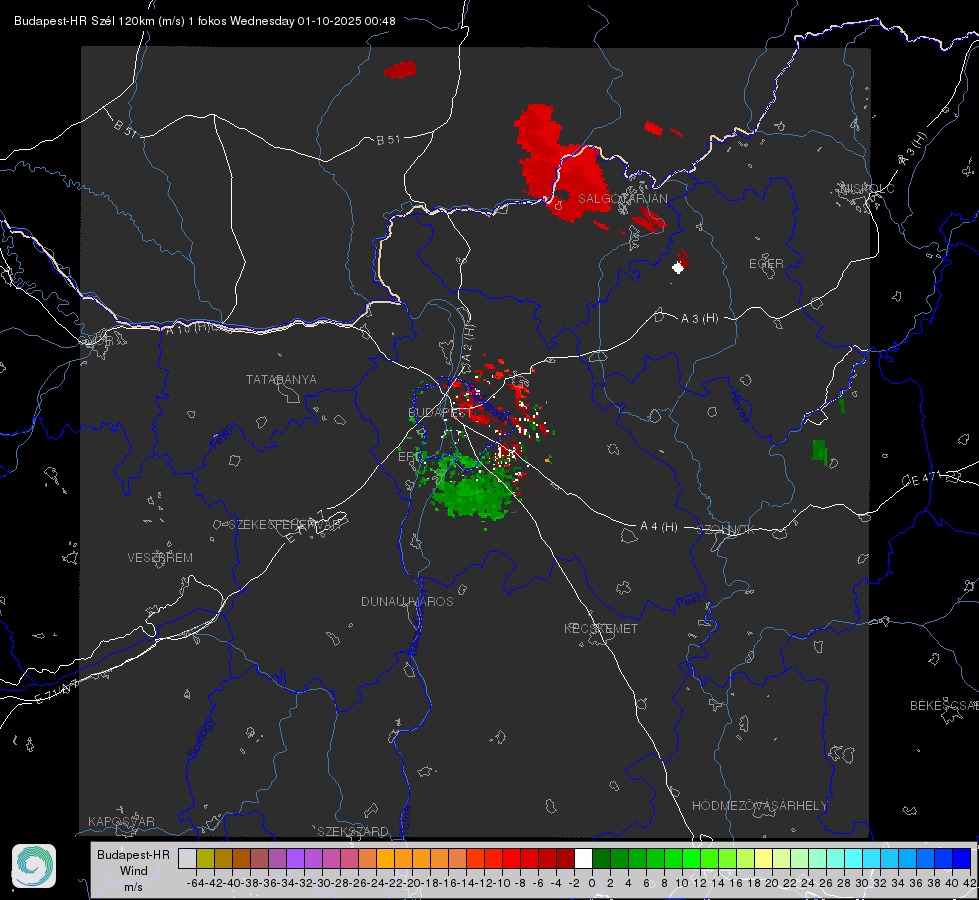The image size is (979, 900).
Task: Click the swirl logo icon beside legend
Action: pyautogui.click(x=34, y=866)
